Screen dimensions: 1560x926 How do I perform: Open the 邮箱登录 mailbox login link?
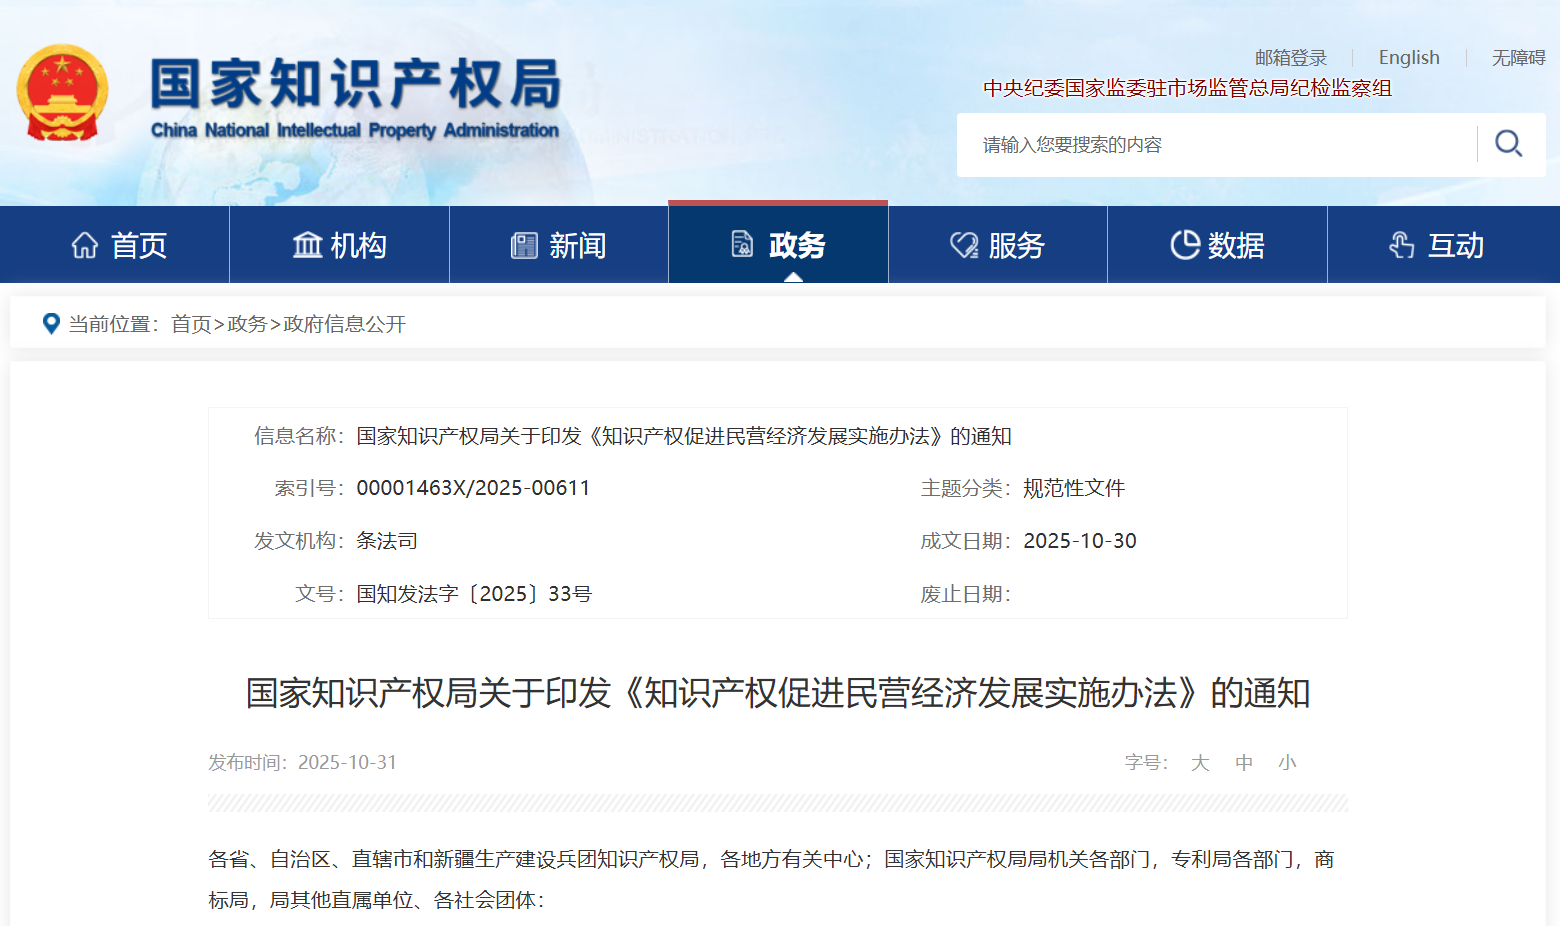pos(1290,58)
